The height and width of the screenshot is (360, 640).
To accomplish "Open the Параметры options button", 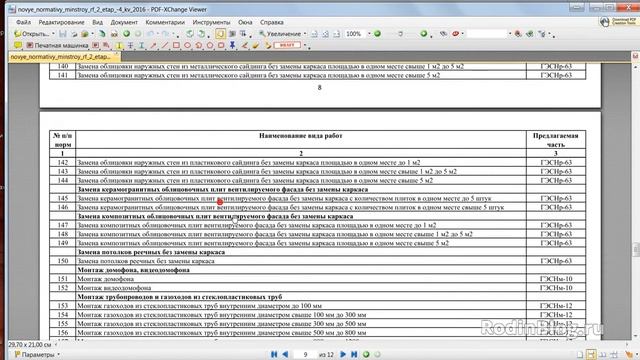I will pyautogui.click(x=34, y=355).
